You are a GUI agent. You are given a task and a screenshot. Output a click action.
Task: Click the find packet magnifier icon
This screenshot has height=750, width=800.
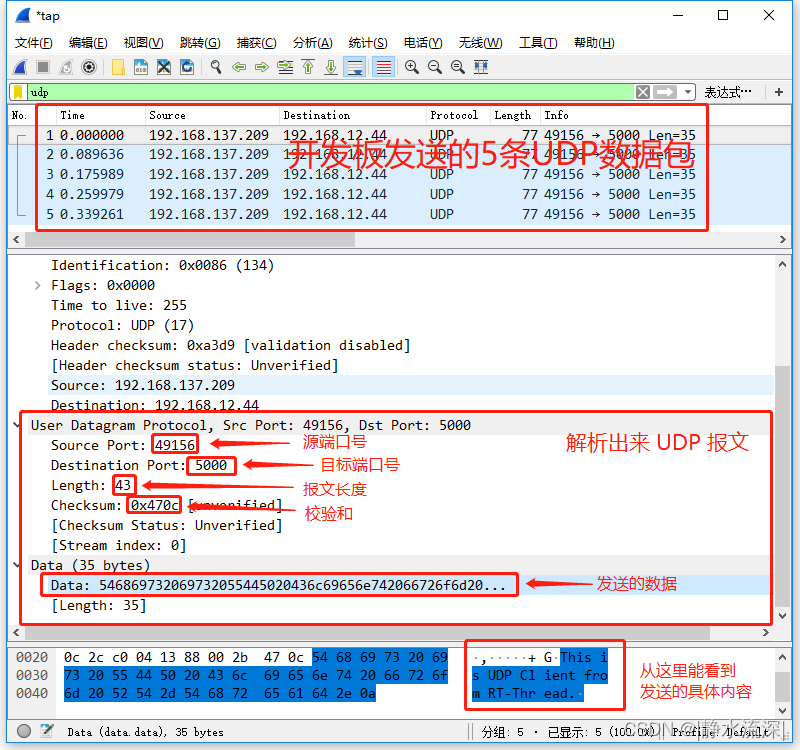pyautogui.click(x=215, y=67)
